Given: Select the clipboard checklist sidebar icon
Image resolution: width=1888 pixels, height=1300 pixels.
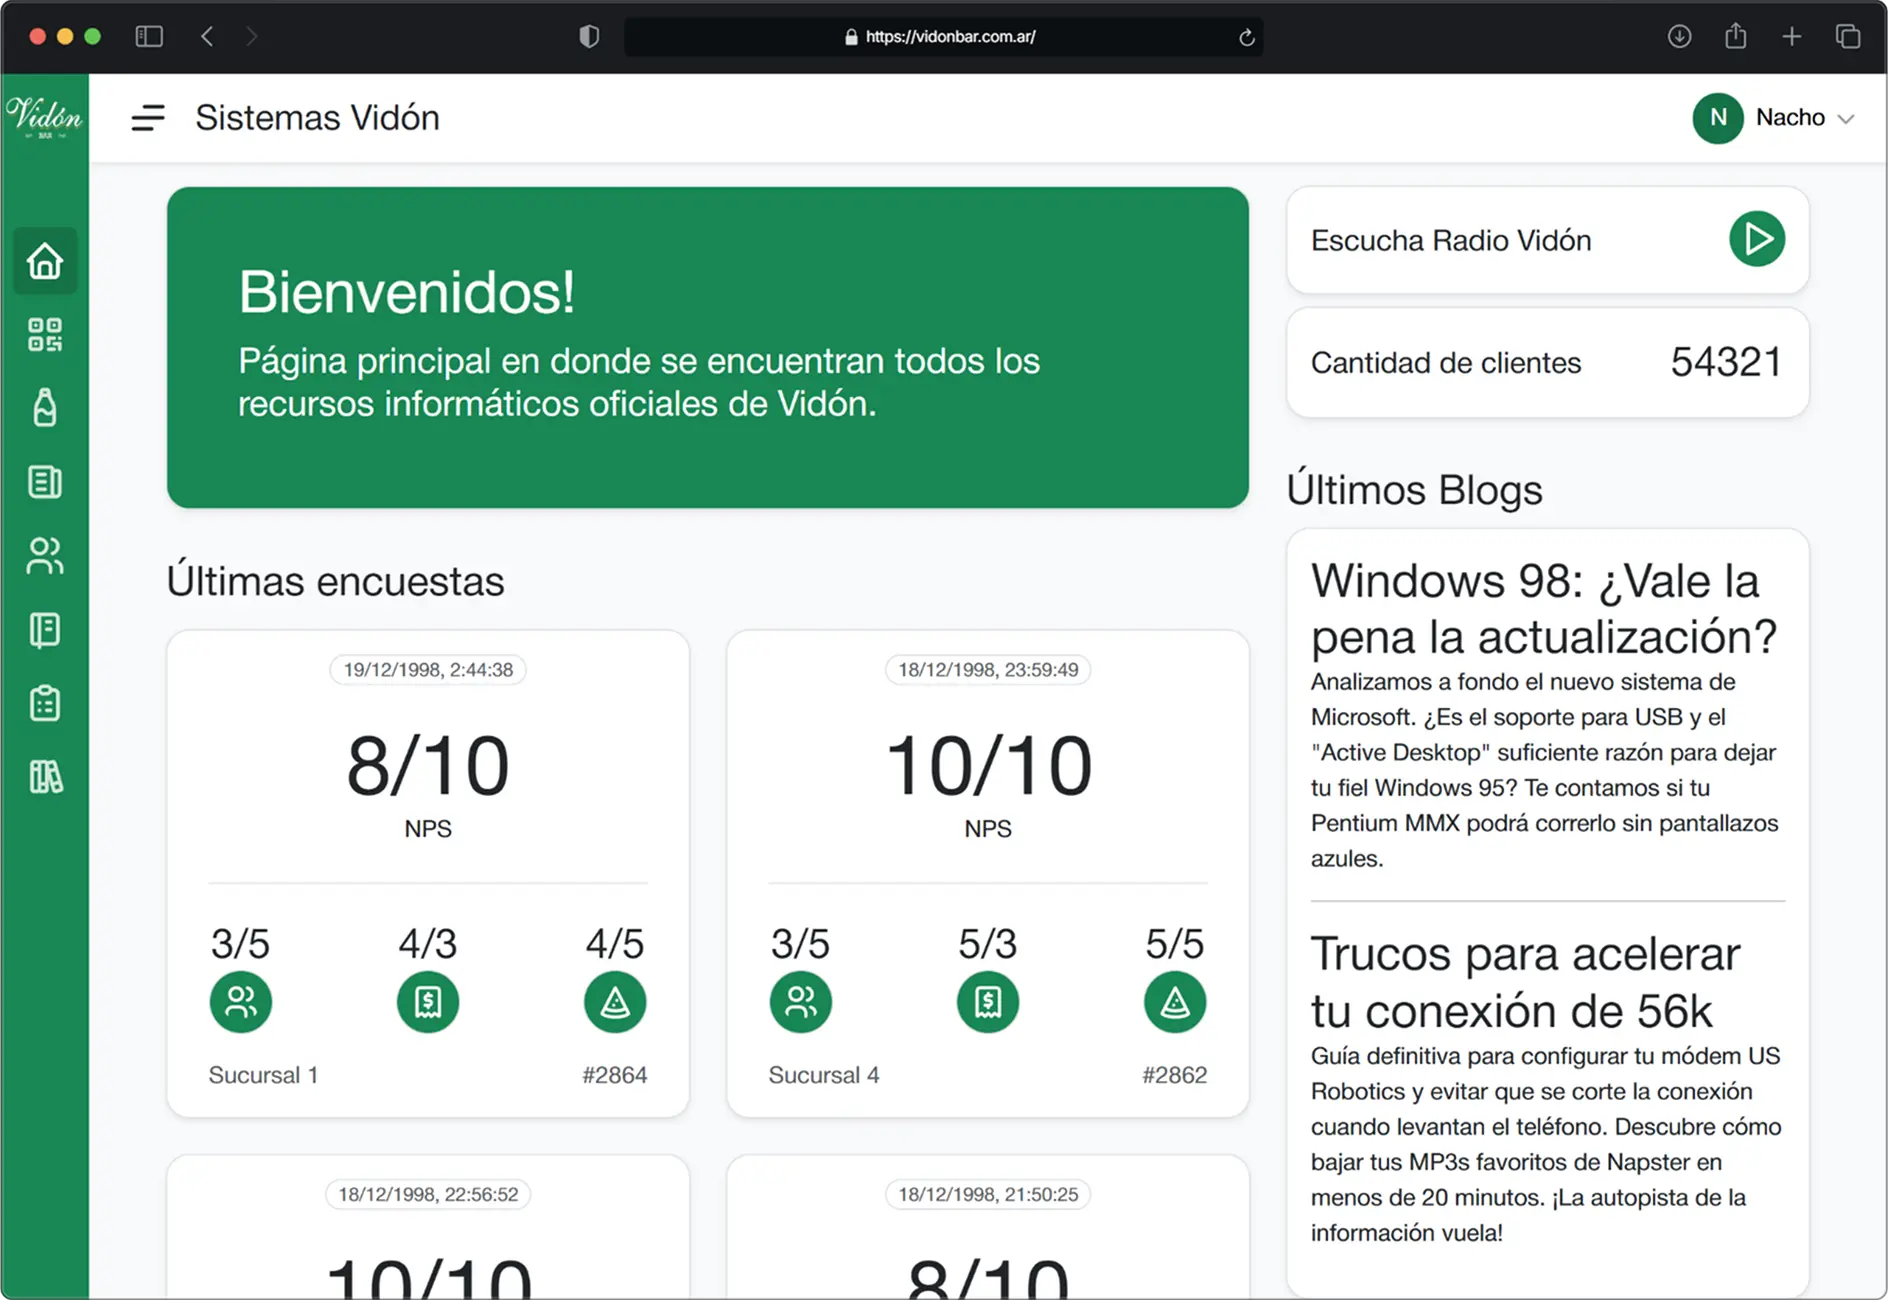Looking at the screenshot, I should (45, 703).
